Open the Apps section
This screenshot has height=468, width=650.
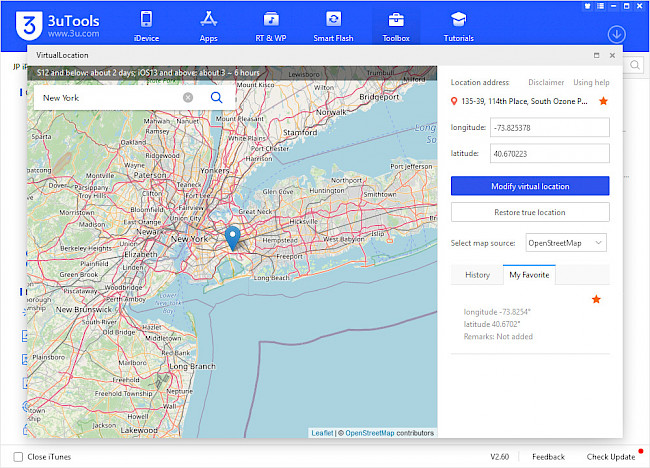coord(209,27)
